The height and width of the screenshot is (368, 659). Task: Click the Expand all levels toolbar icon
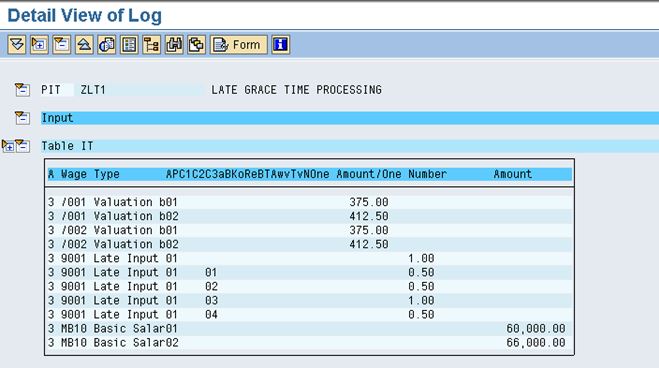coord(17,45)
